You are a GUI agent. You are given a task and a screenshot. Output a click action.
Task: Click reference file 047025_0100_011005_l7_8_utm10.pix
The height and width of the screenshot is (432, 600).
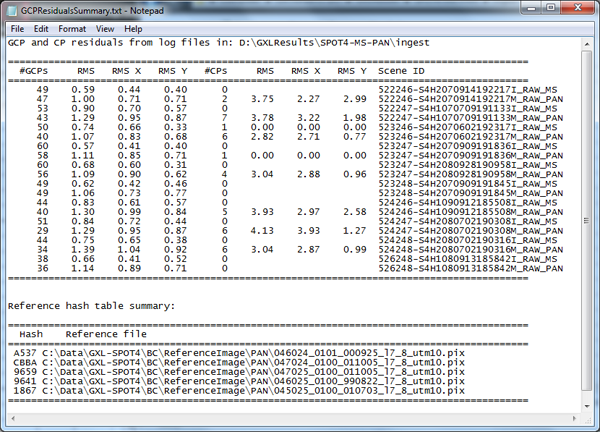369,372
